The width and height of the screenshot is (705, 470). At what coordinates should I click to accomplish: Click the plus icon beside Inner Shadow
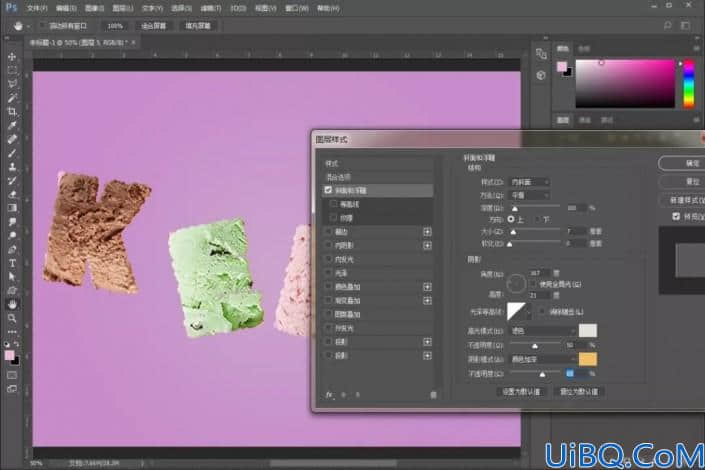click(x=427, y=246)
